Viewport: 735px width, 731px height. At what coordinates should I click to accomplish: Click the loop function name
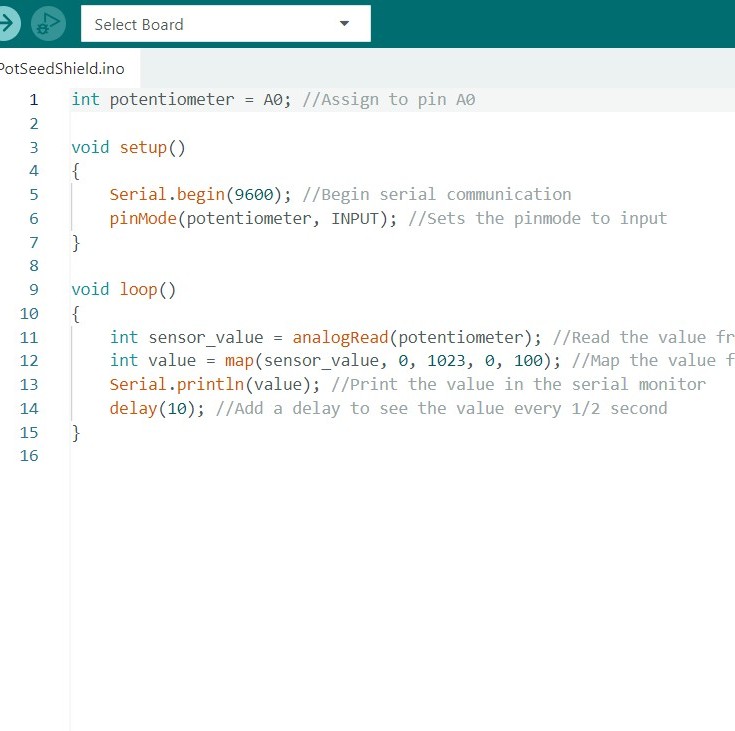[138, 290]
